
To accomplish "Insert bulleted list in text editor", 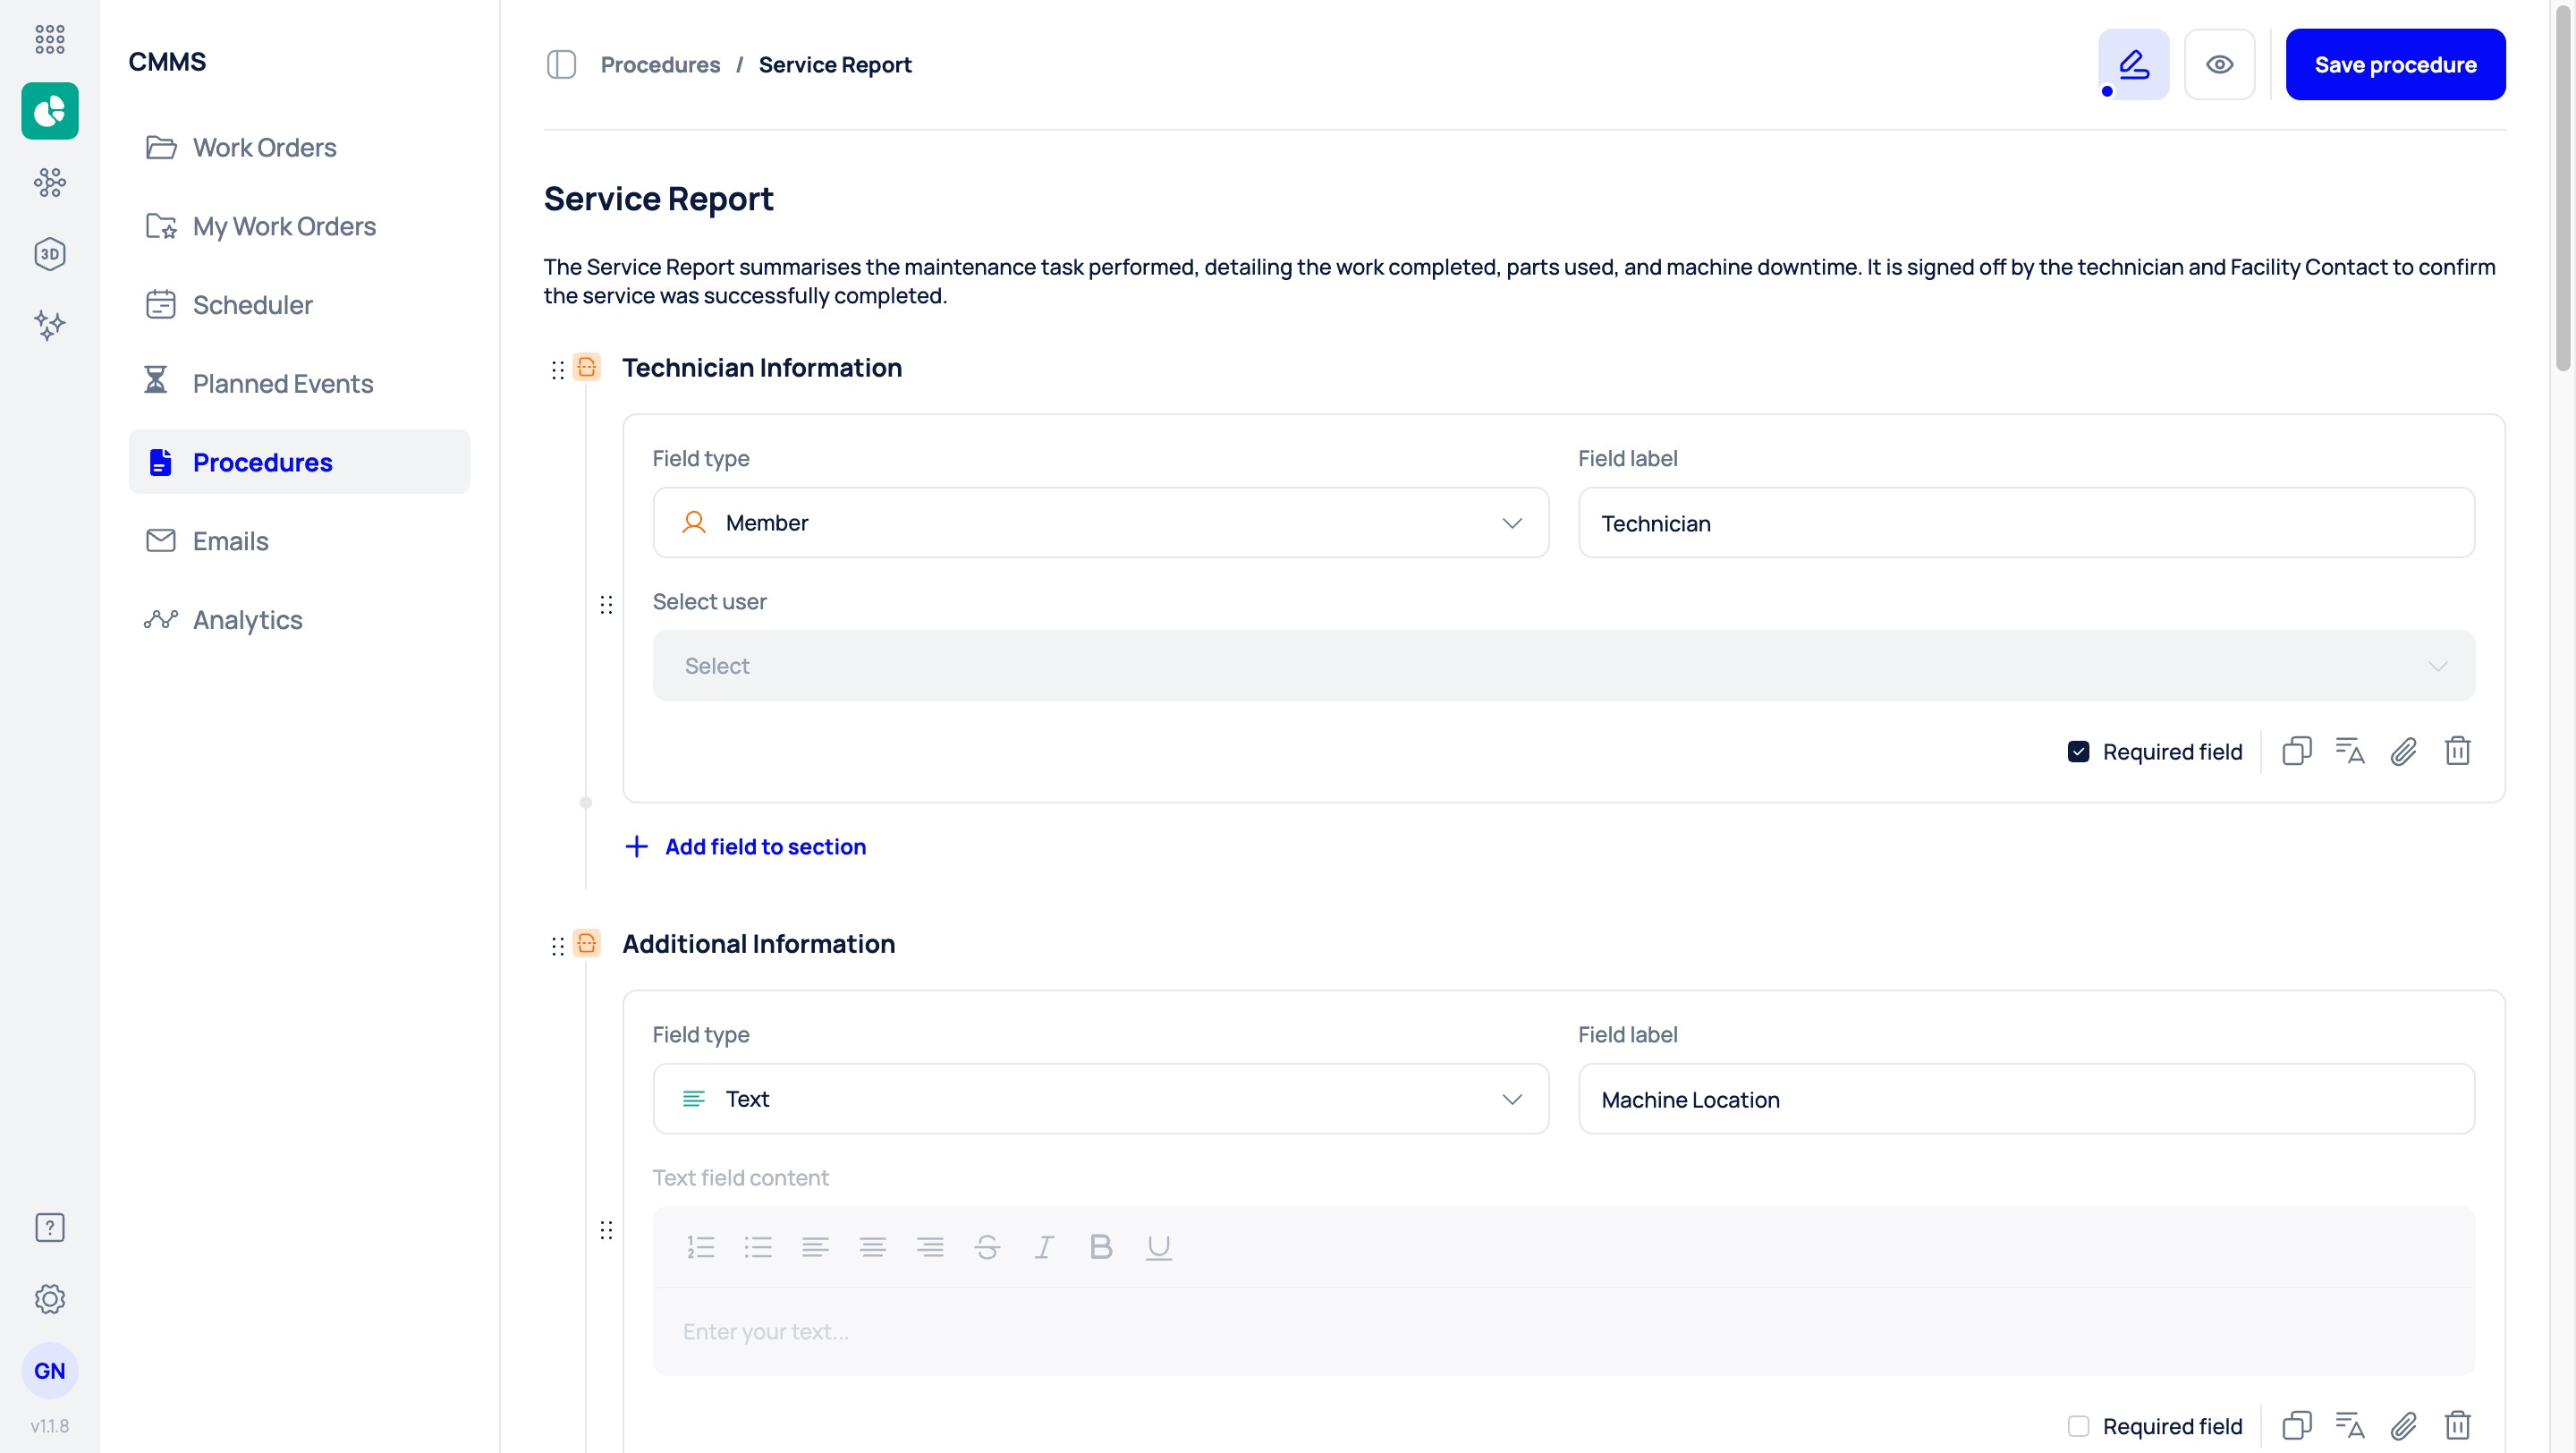I will 758,1247.
